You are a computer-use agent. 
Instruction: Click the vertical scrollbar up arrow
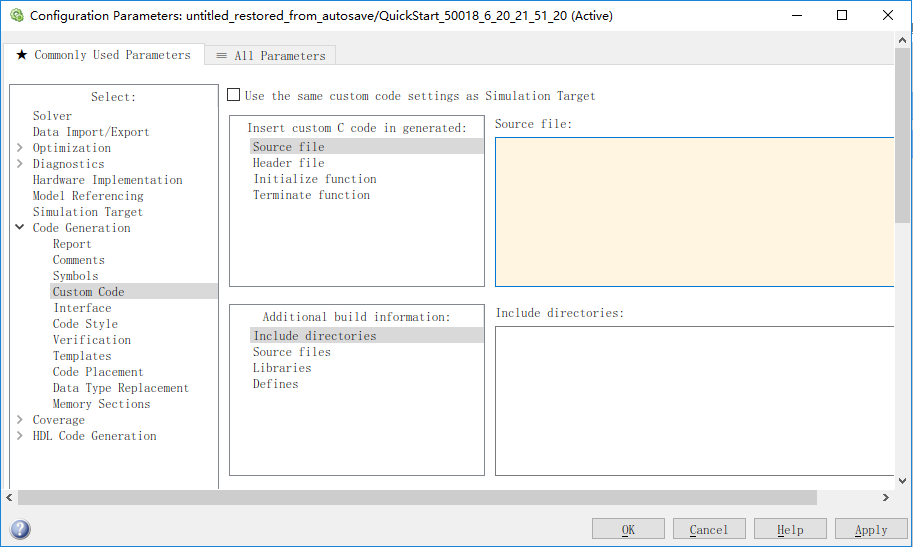click(x=903, y=40)
